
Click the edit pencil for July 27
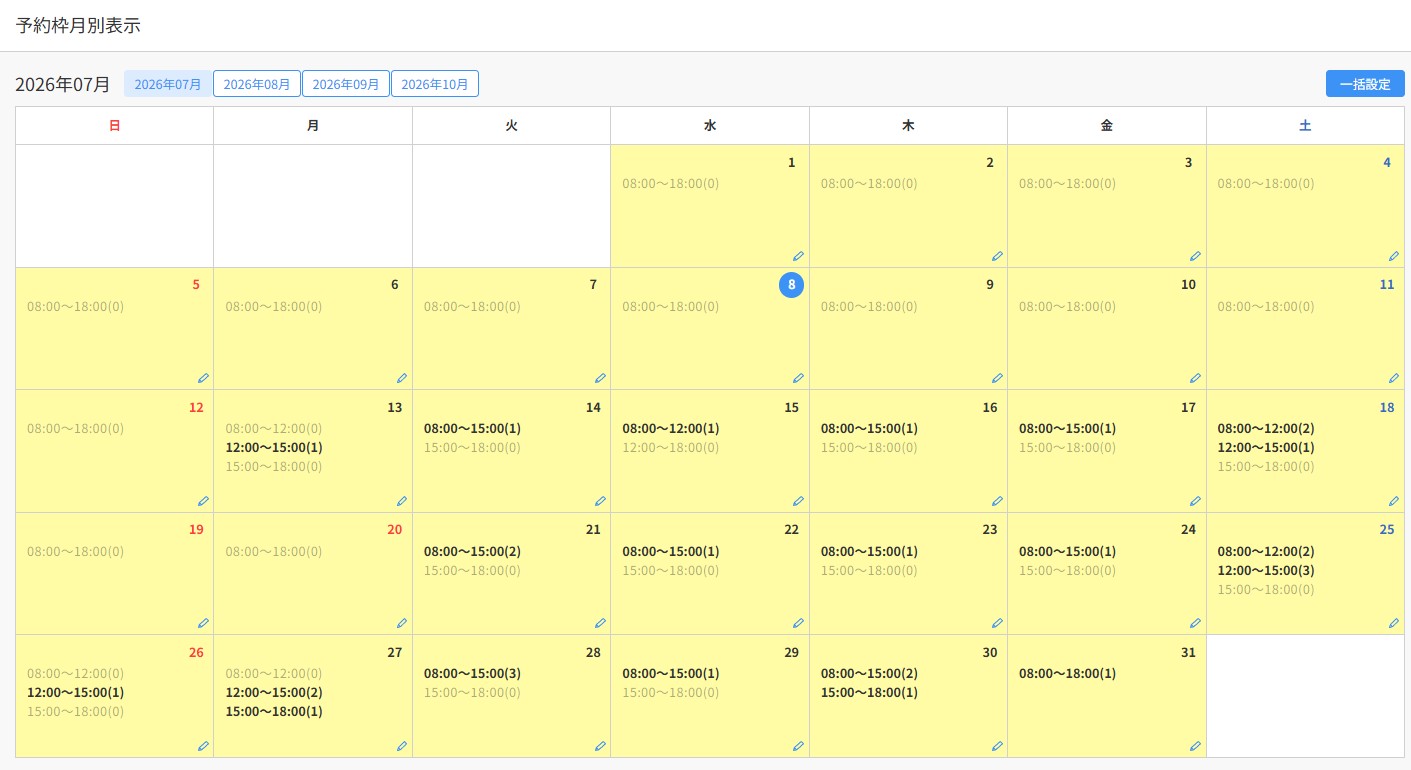(x=402, y=746)
